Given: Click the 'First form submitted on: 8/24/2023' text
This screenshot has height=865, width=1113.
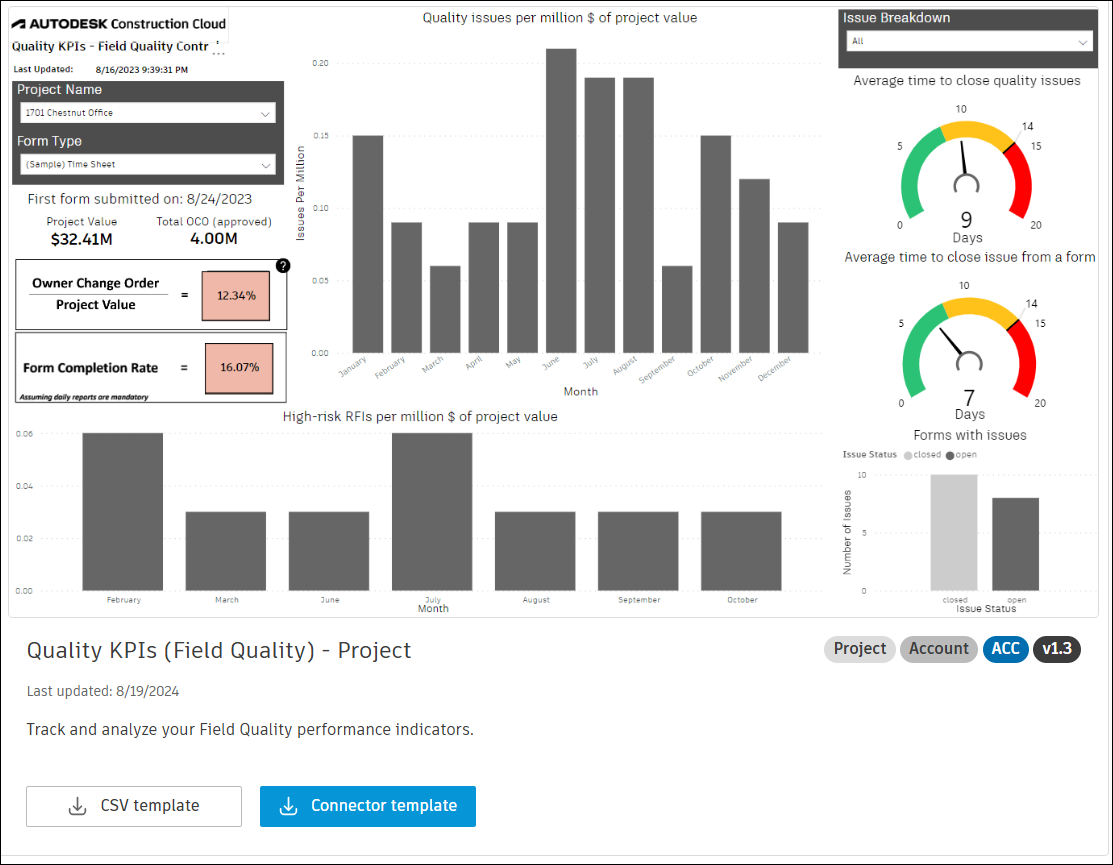Looking at the screenshot, I should click(140, 199).
